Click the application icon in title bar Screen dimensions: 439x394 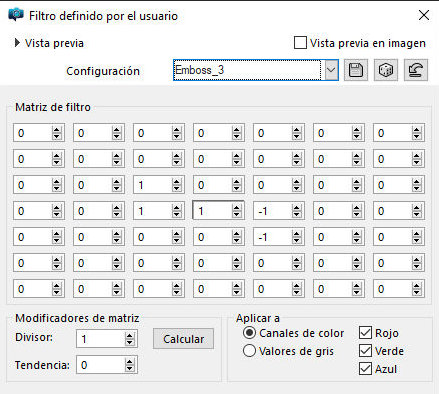pyautogui.click(x=16, y=15)
